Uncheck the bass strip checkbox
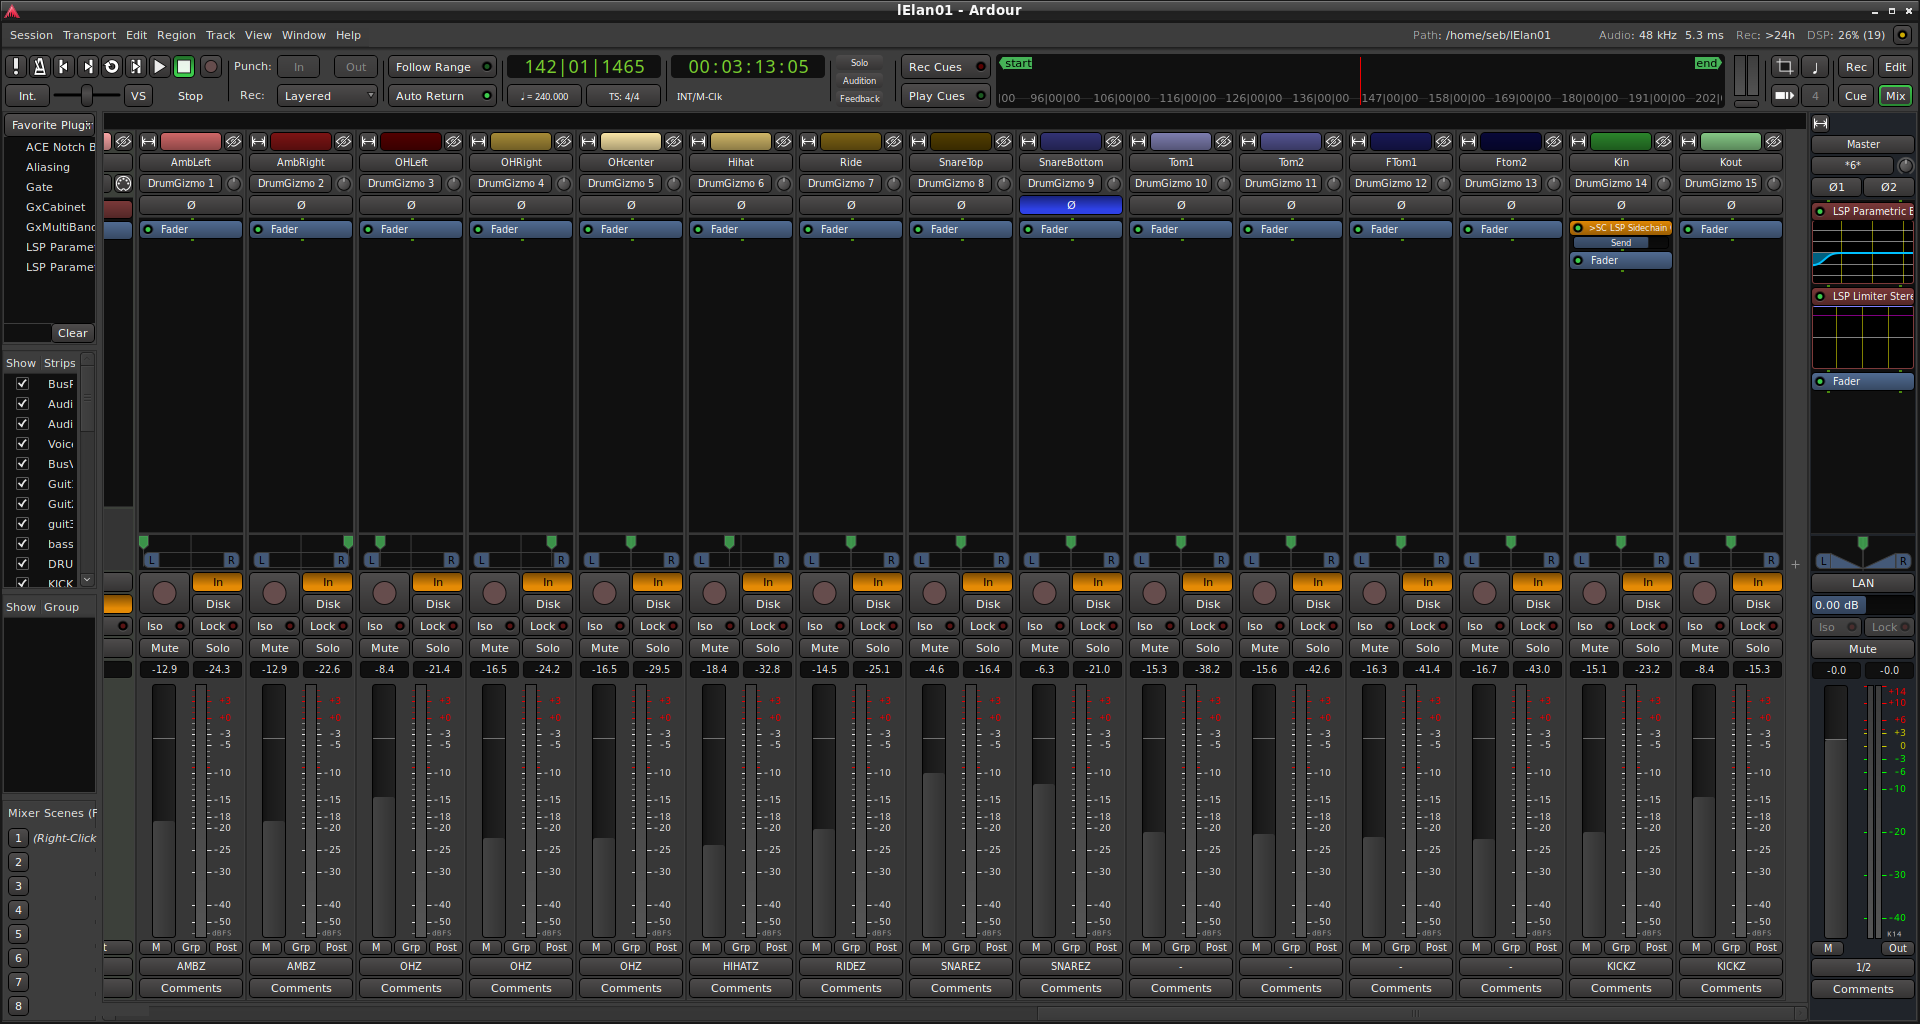 coord(22,543)
